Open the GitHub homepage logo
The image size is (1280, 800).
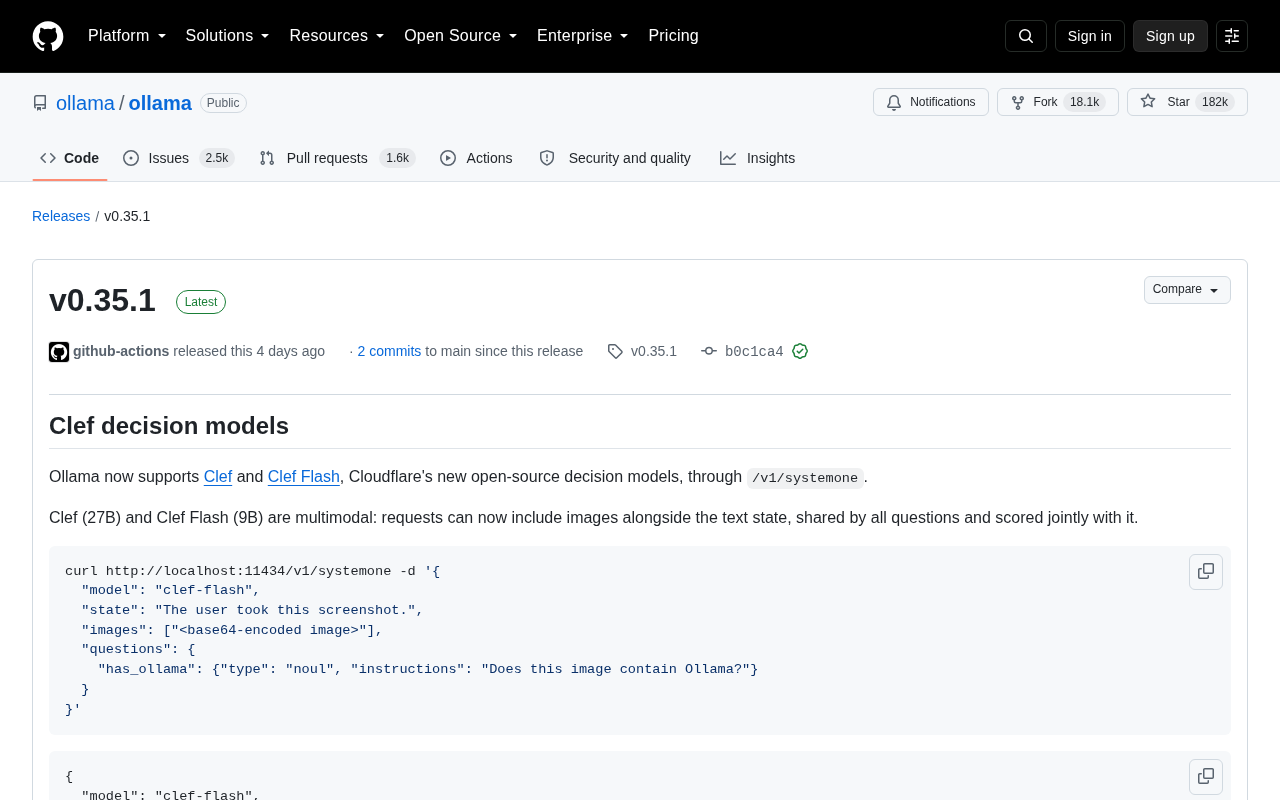tap(48, 36)
